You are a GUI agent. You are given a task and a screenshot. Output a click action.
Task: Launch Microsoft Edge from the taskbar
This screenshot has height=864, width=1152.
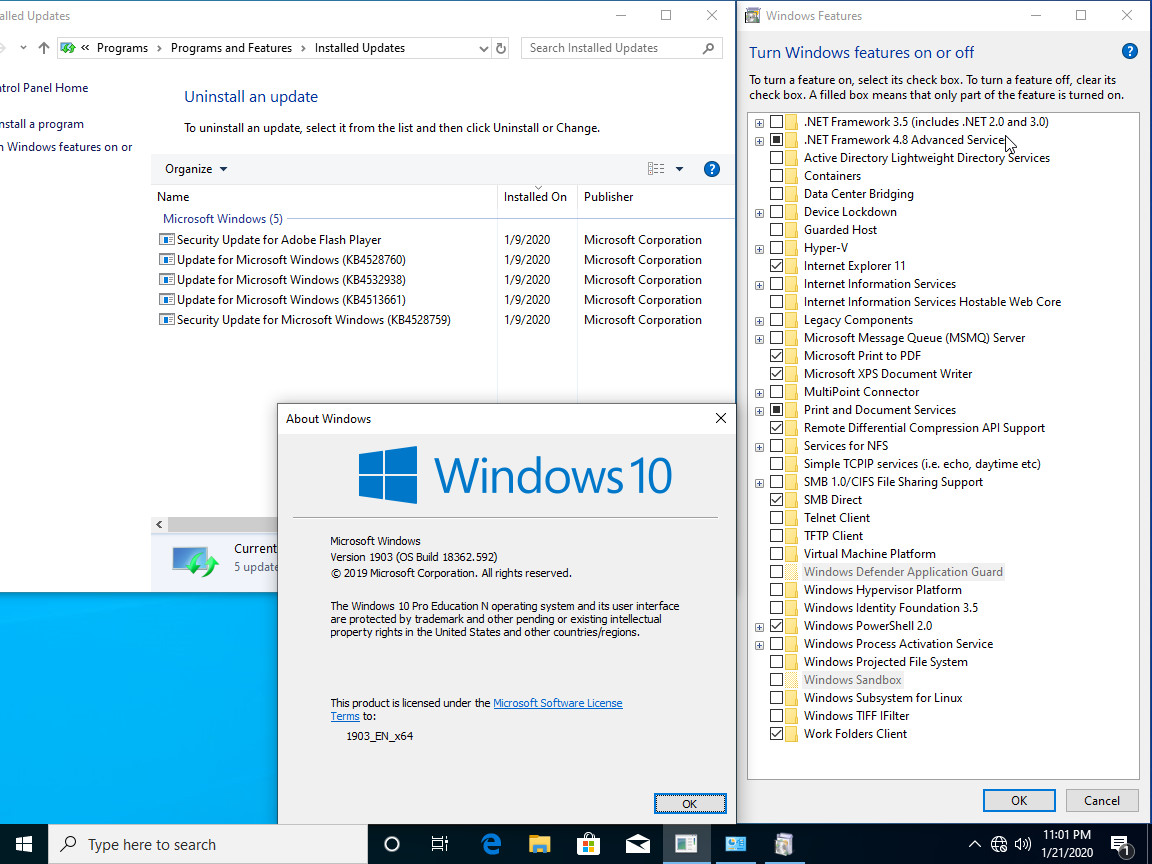click(x=491, y=844)
